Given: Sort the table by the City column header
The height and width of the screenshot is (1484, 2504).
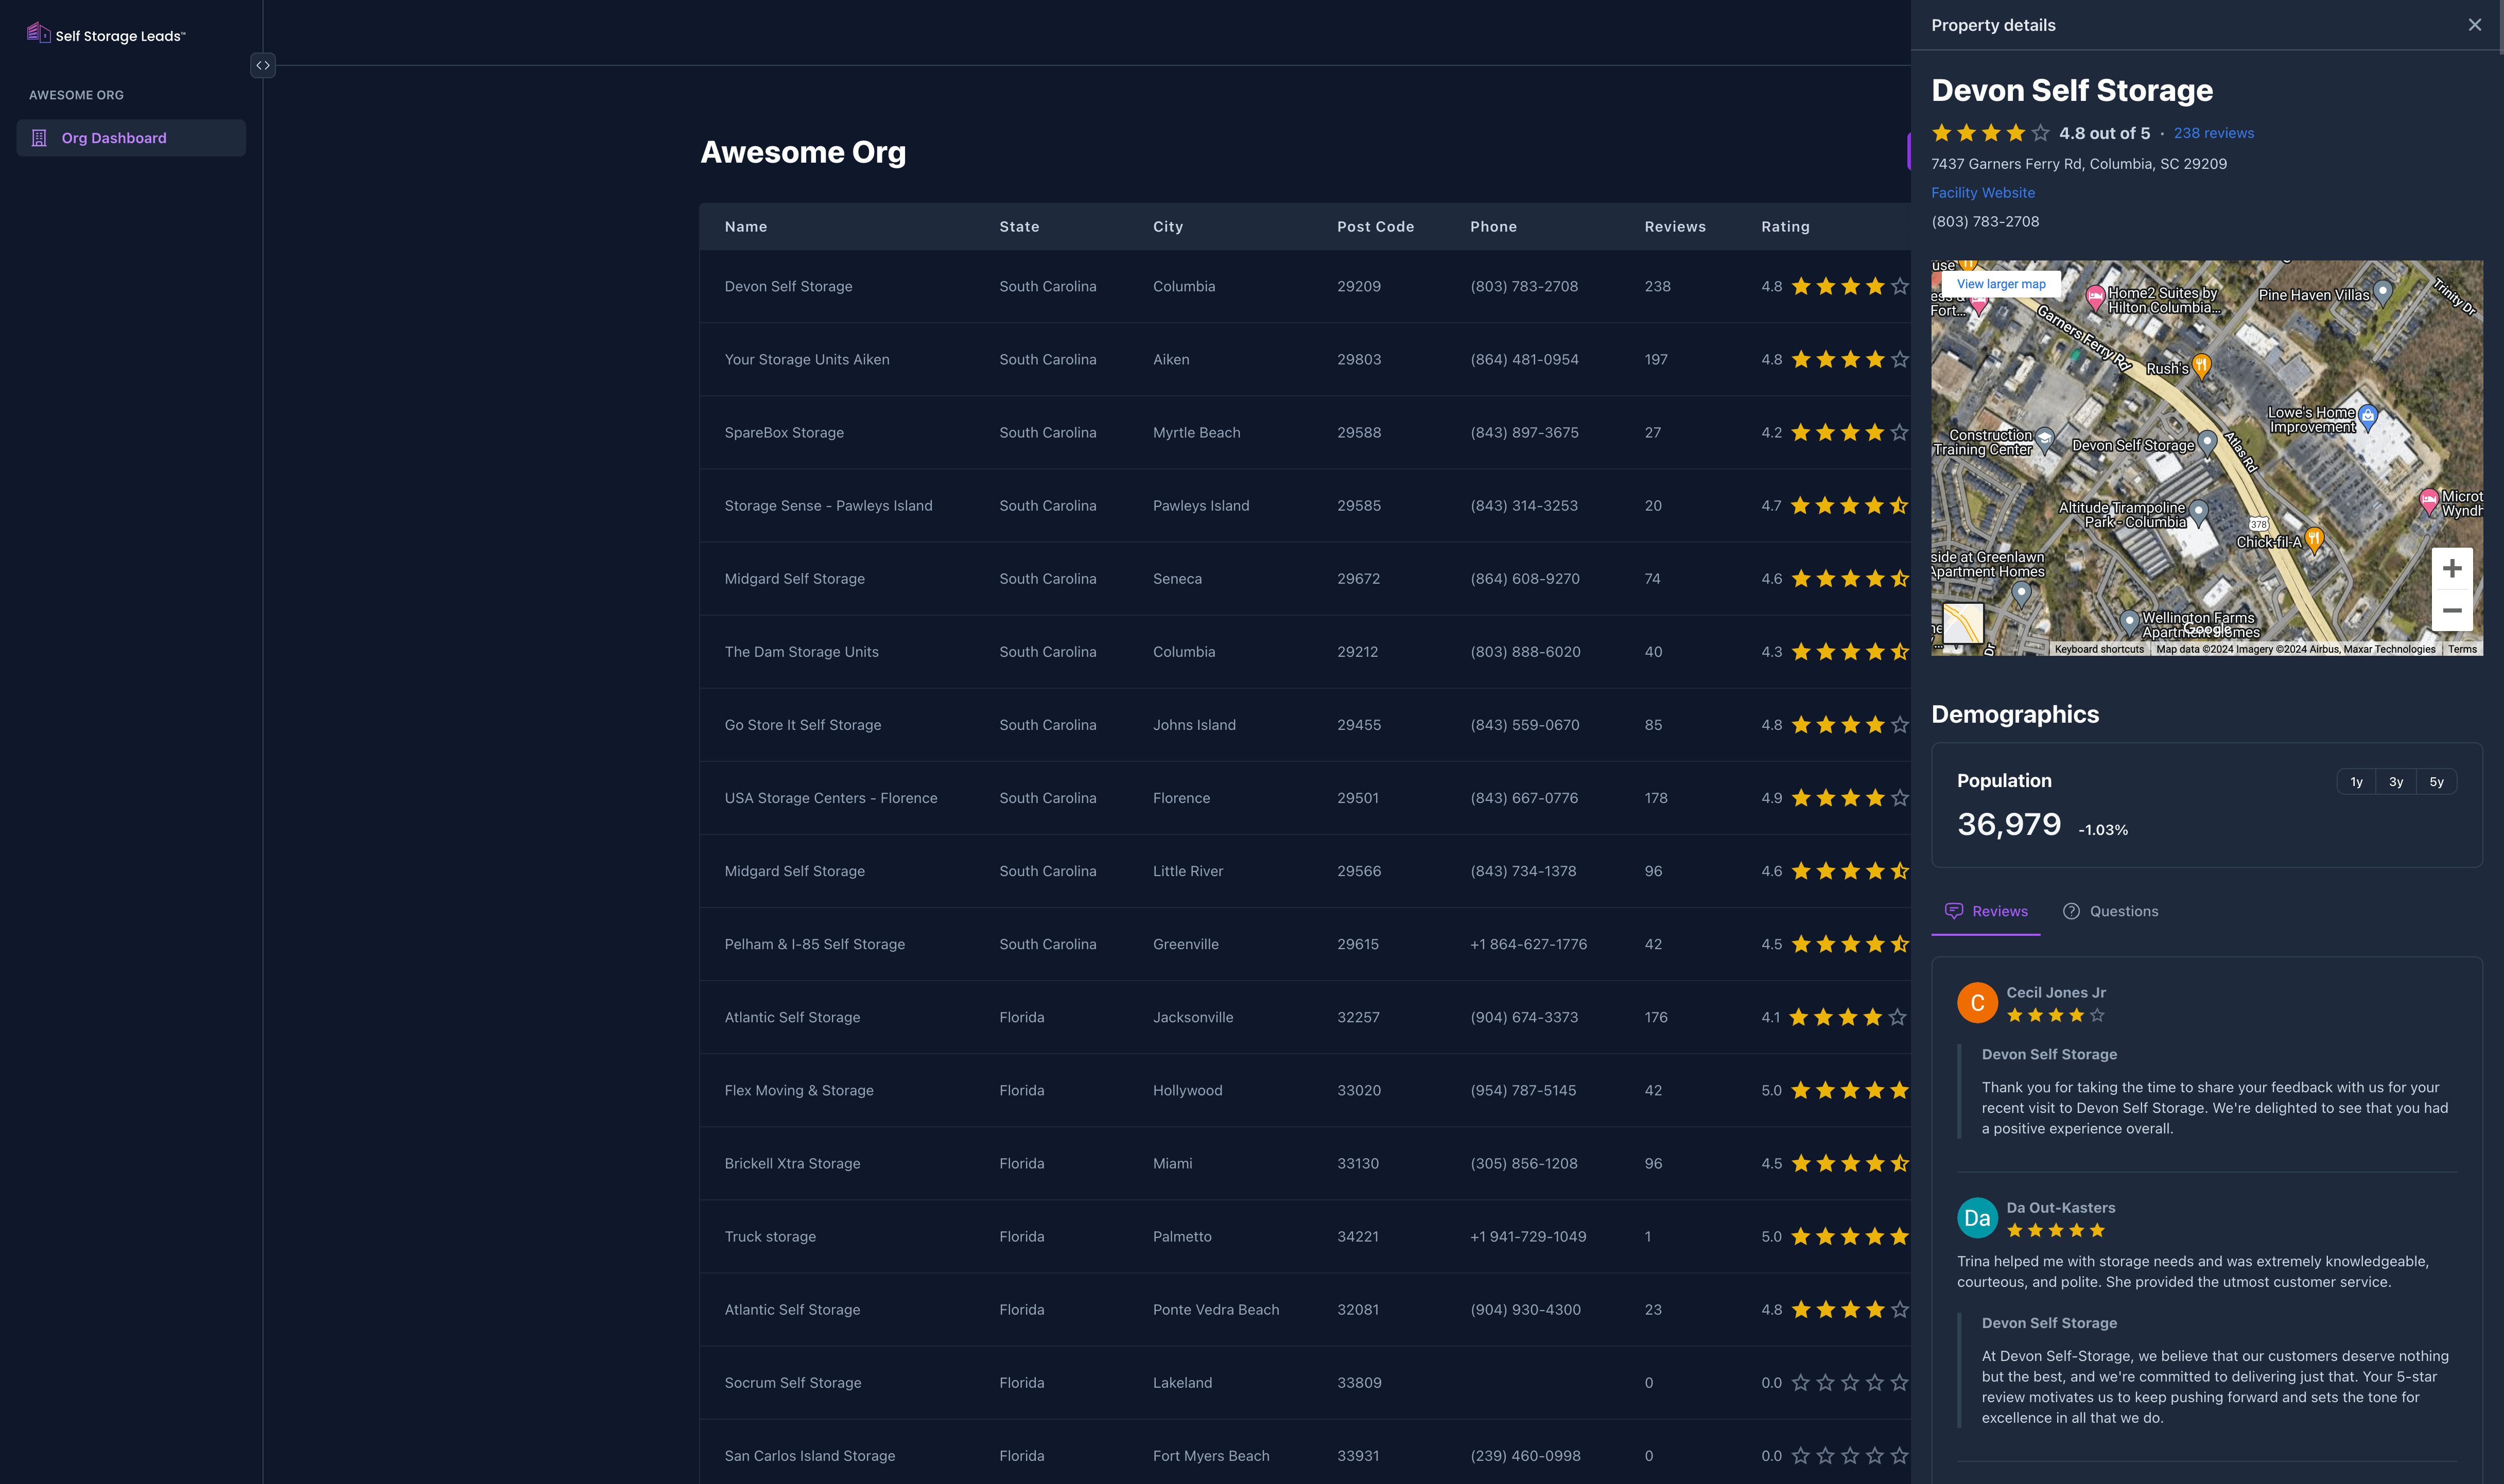Looking at the screenshot, I should 1167,227.
